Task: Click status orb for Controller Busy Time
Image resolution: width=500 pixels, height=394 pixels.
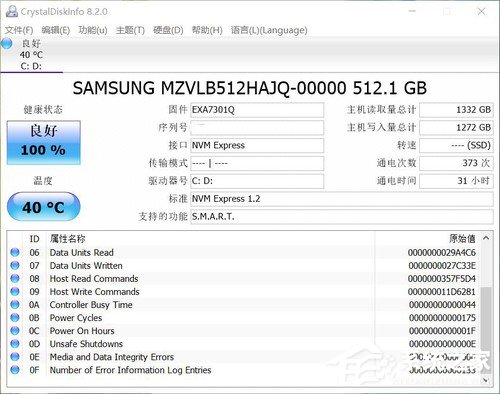Action: (x=15, y=304)
